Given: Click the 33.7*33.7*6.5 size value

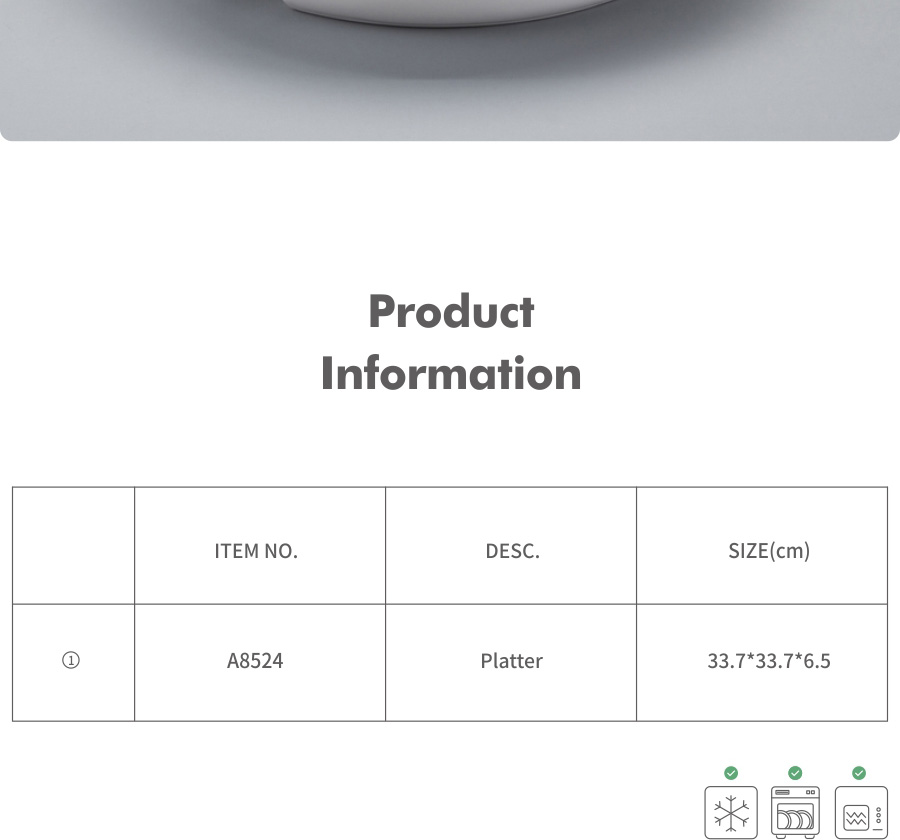Looking at the screenshot, I should tap(769, 661).
